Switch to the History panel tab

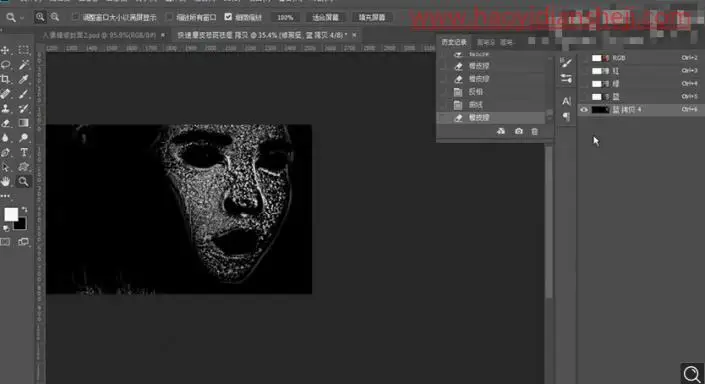[x=454, y=42]
